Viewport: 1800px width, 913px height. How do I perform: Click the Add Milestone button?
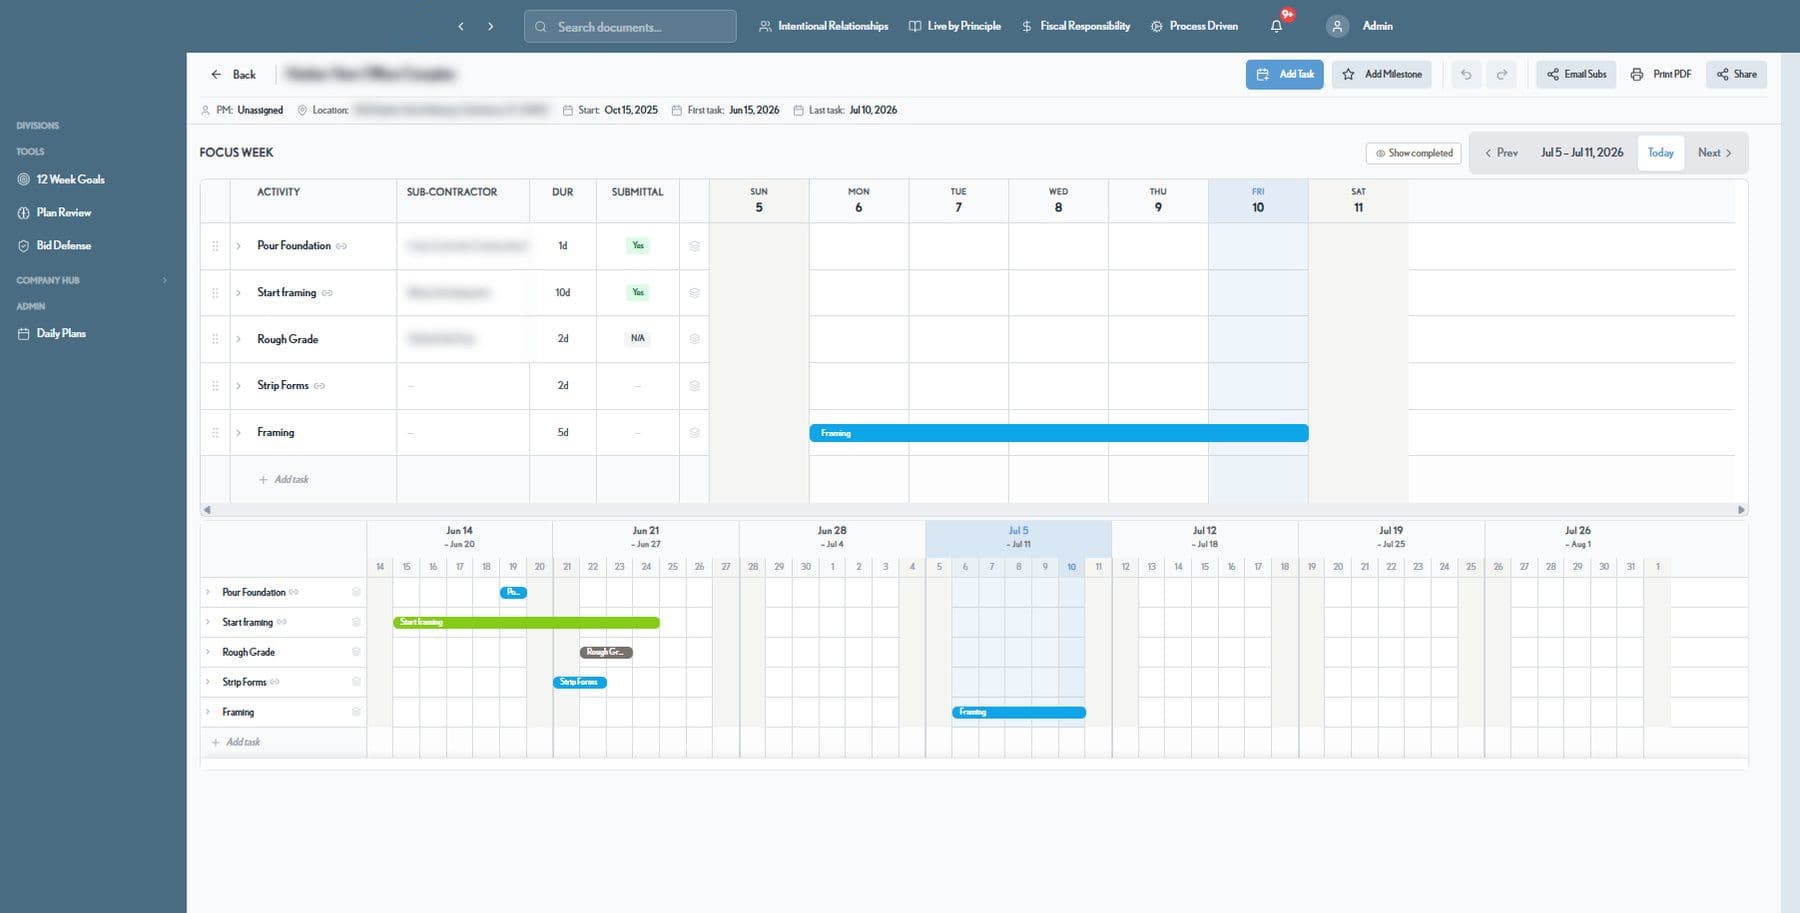[1381, 74]
